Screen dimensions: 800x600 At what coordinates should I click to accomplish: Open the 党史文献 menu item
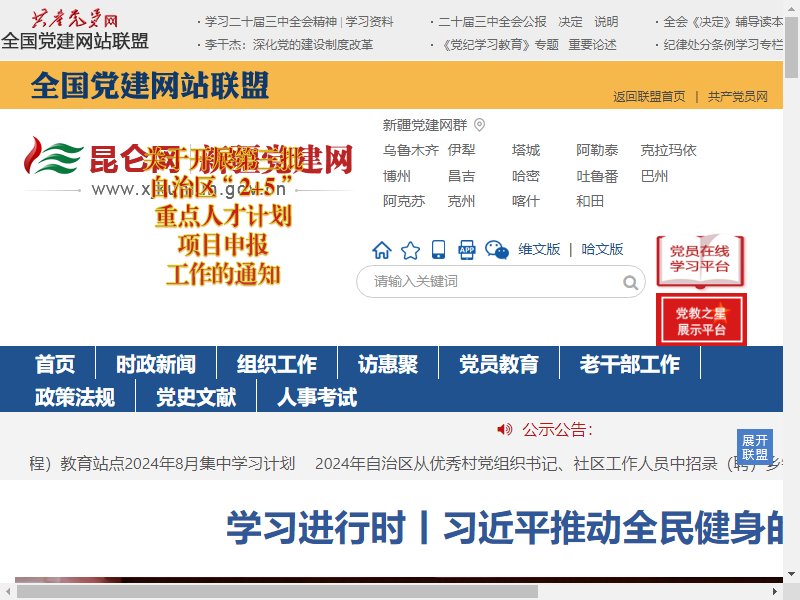point(196,397)
